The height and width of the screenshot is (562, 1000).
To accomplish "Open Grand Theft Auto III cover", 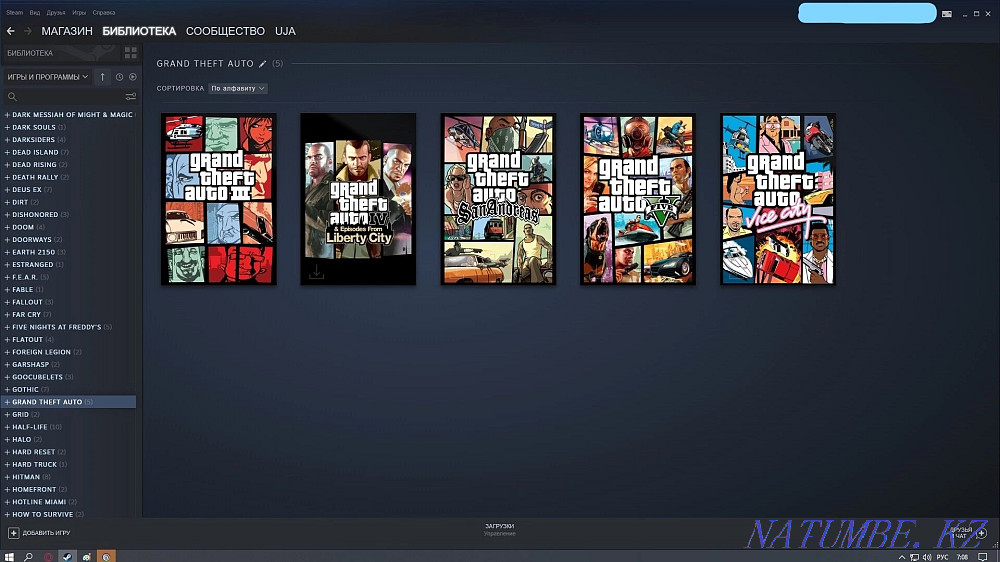I will (x=219, y=199).
